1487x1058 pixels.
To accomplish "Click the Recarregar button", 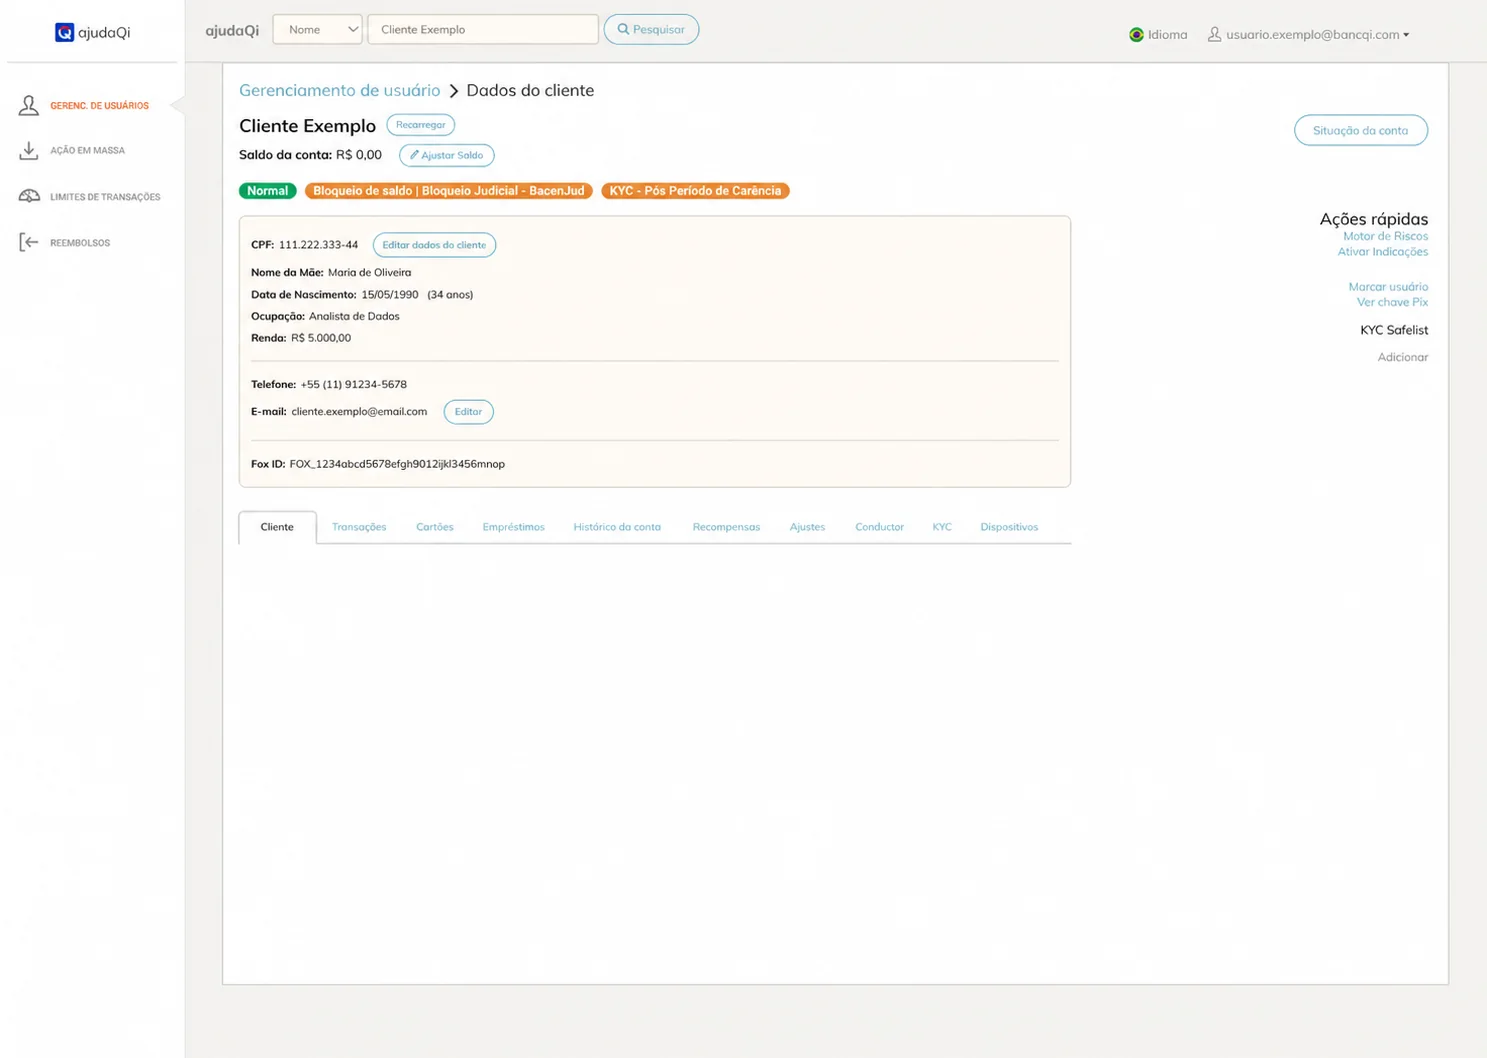I will pos(421,125).
